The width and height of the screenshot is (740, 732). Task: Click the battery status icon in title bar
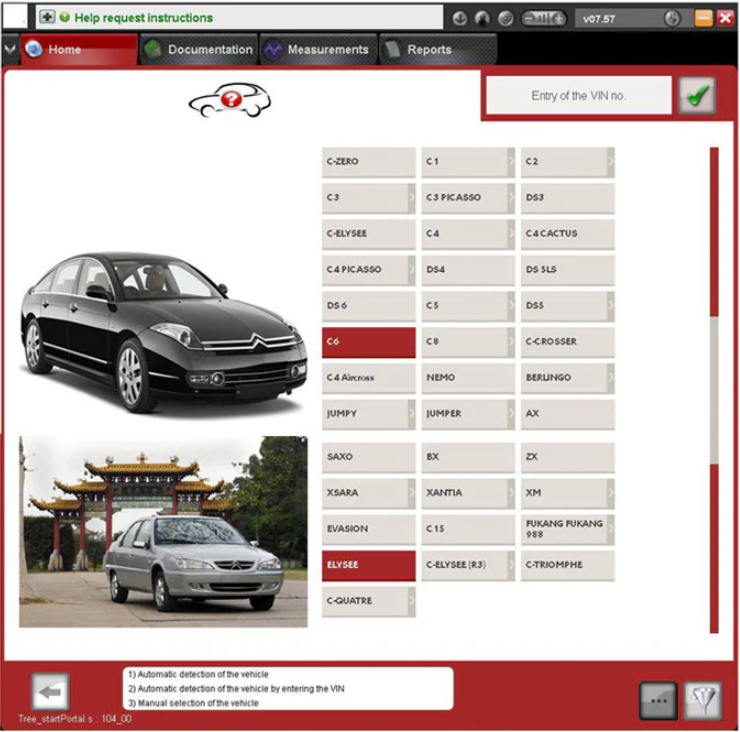(544, 18)
